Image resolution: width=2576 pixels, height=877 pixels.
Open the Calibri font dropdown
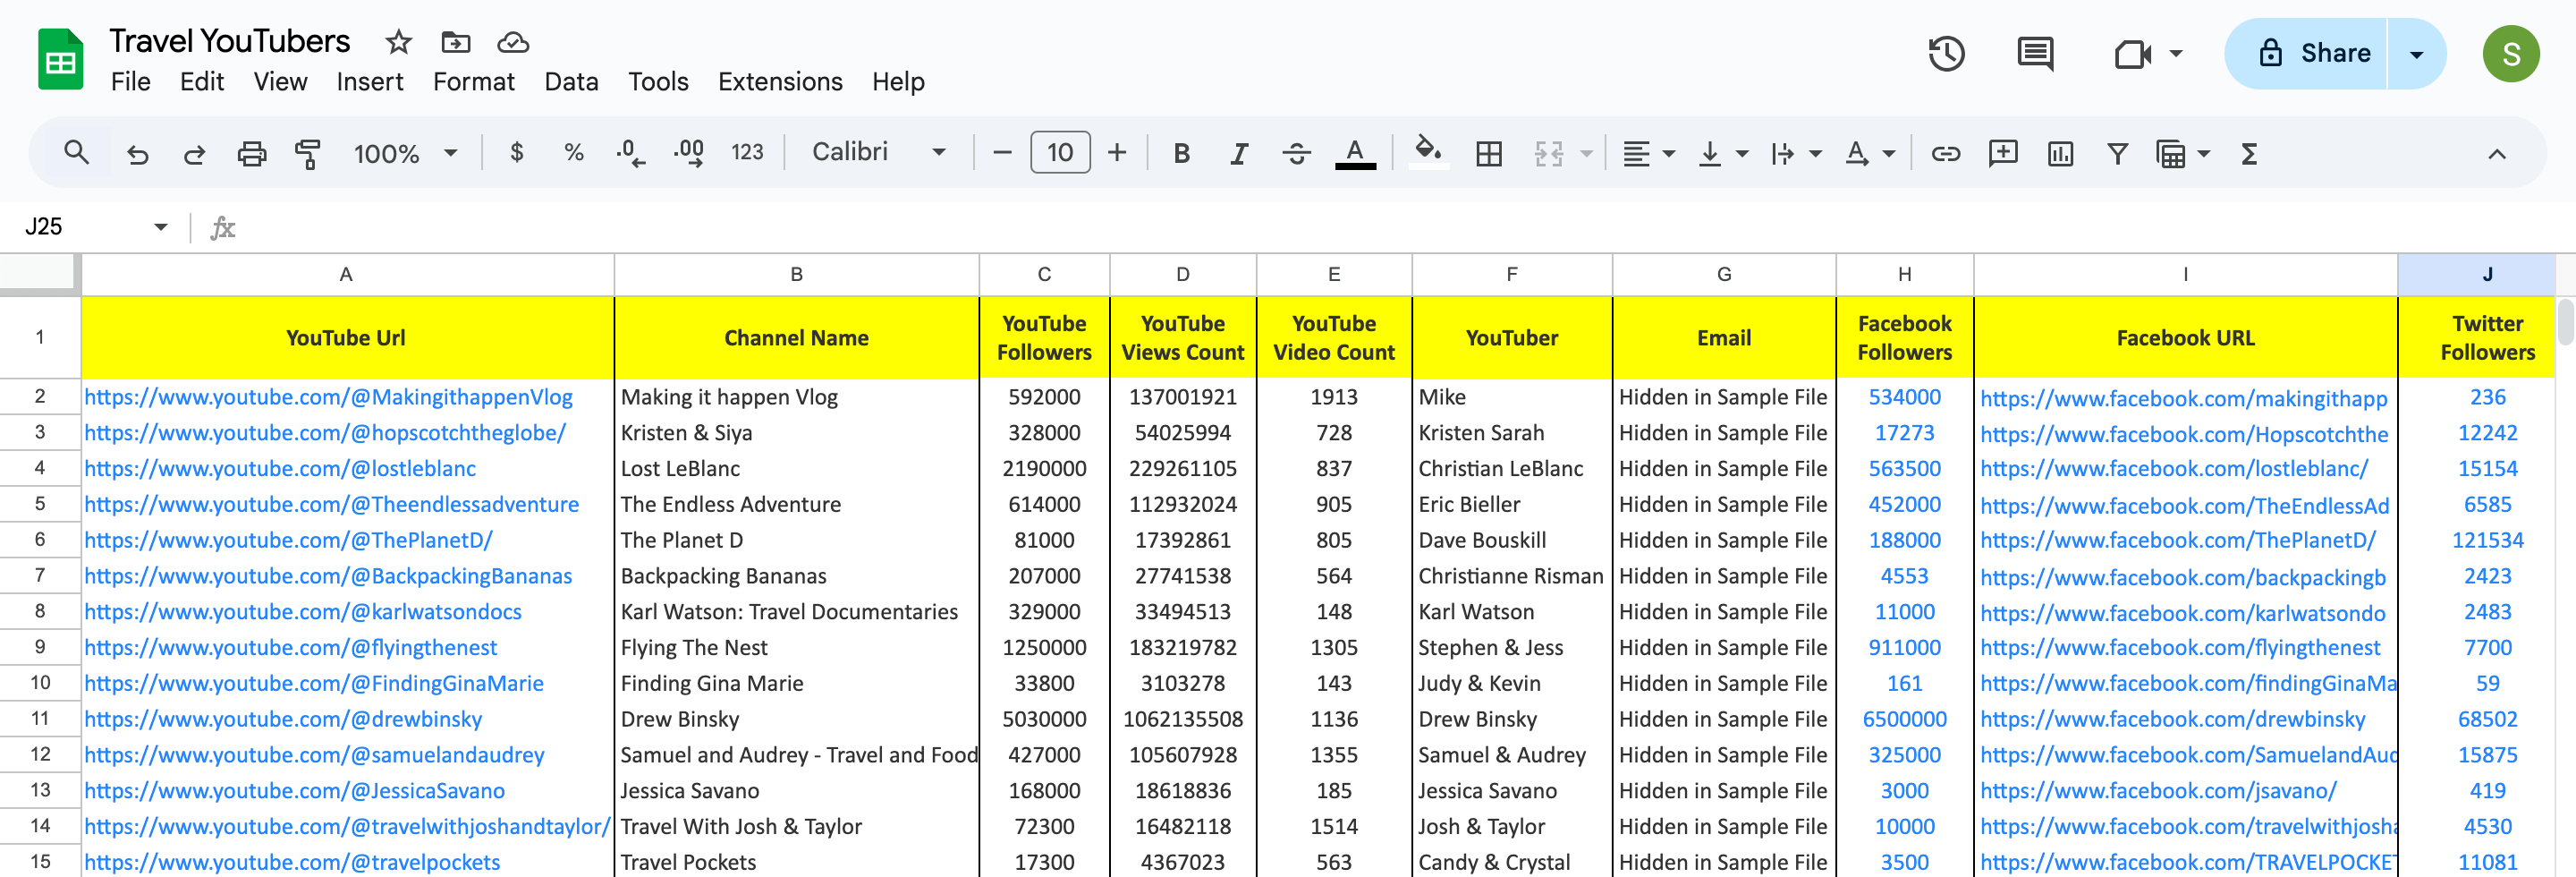tap(878, 152)
